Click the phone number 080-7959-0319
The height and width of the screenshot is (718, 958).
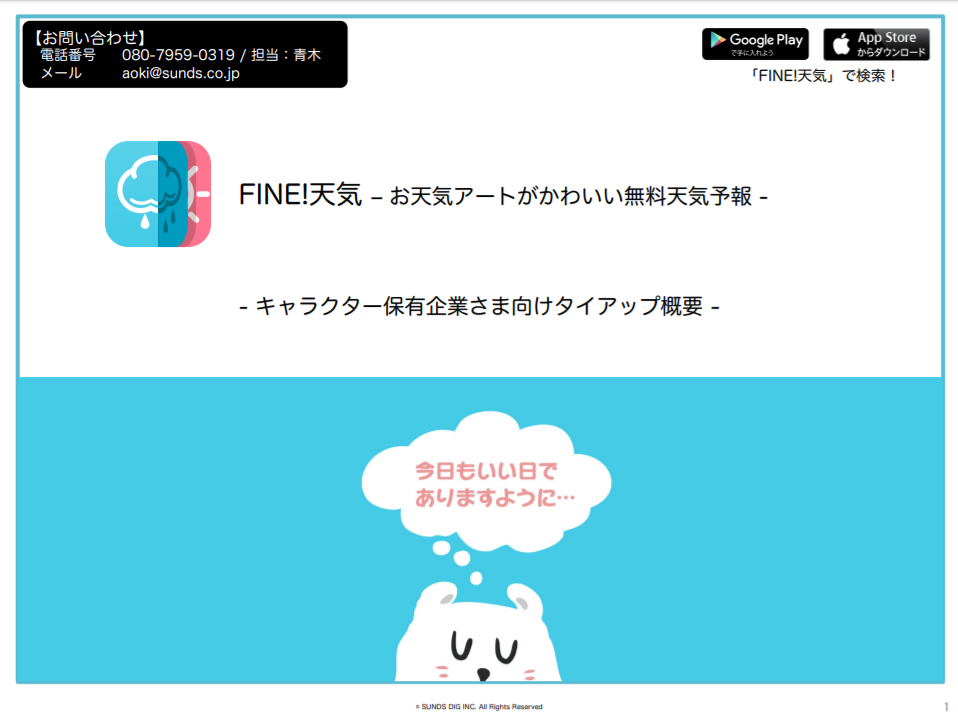pos(178,55)
